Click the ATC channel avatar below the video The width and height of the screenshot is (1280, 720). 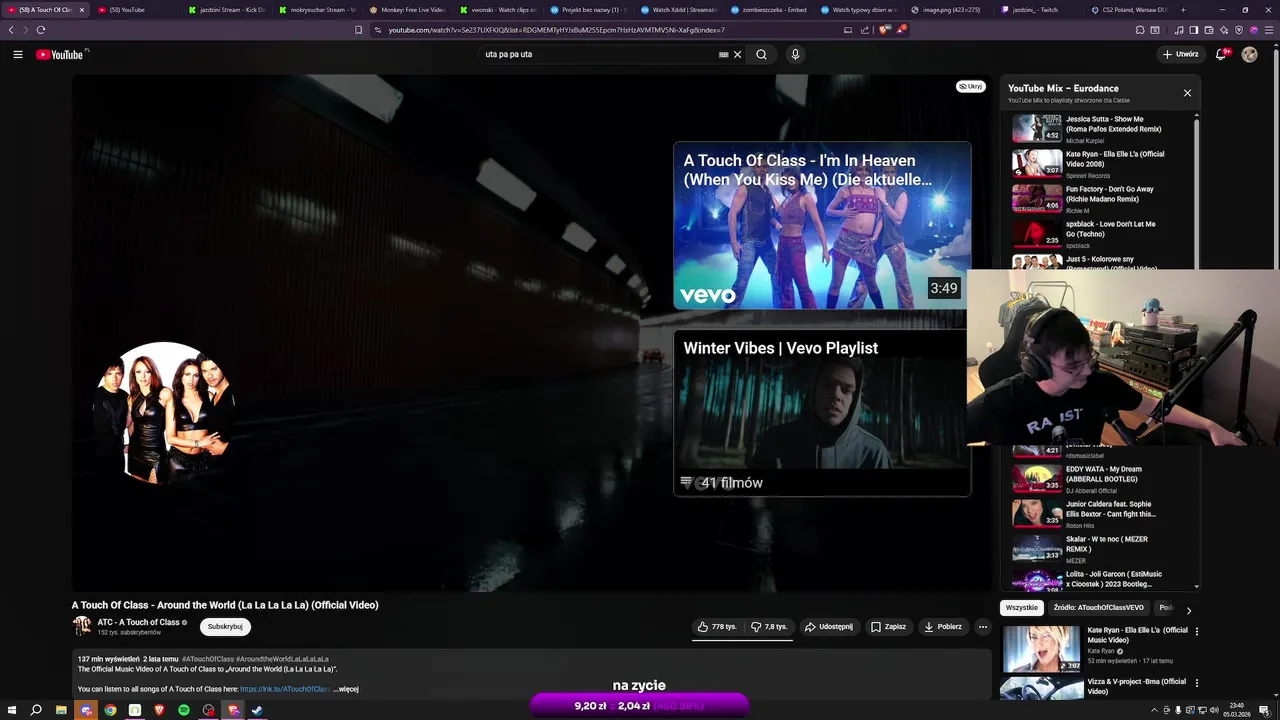point(82,626)
